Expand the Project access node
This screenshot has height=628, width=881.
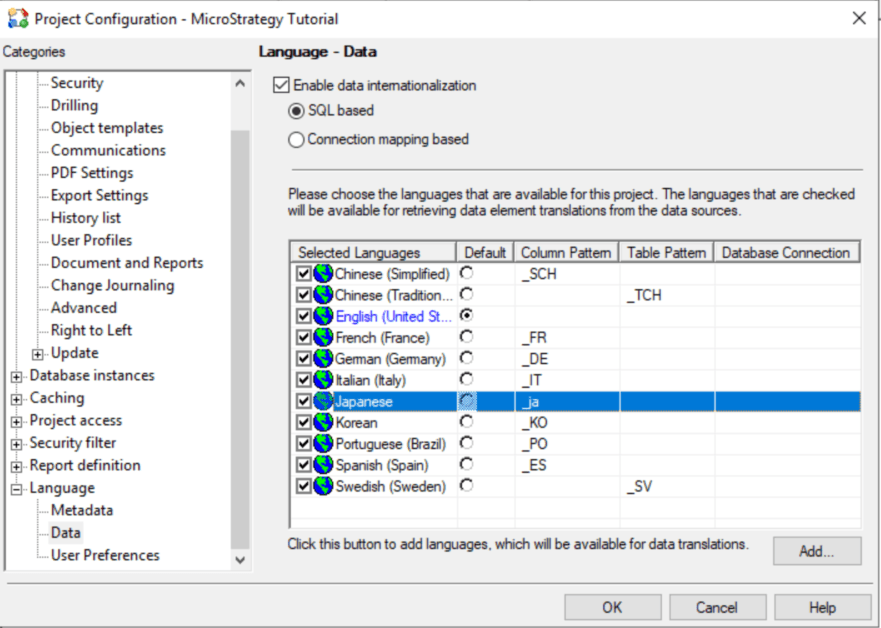[x=16, y=421]
